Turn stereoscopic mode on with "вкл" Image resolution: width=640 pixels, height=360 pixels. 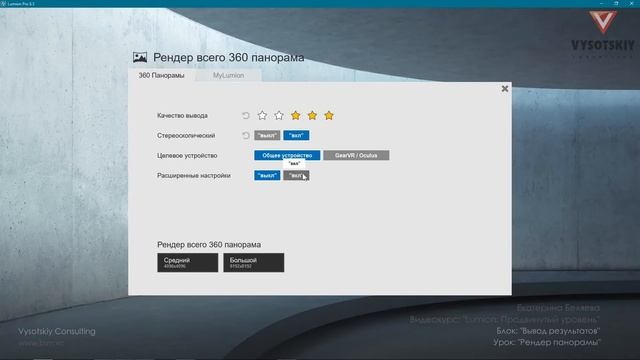click(296, 136)
